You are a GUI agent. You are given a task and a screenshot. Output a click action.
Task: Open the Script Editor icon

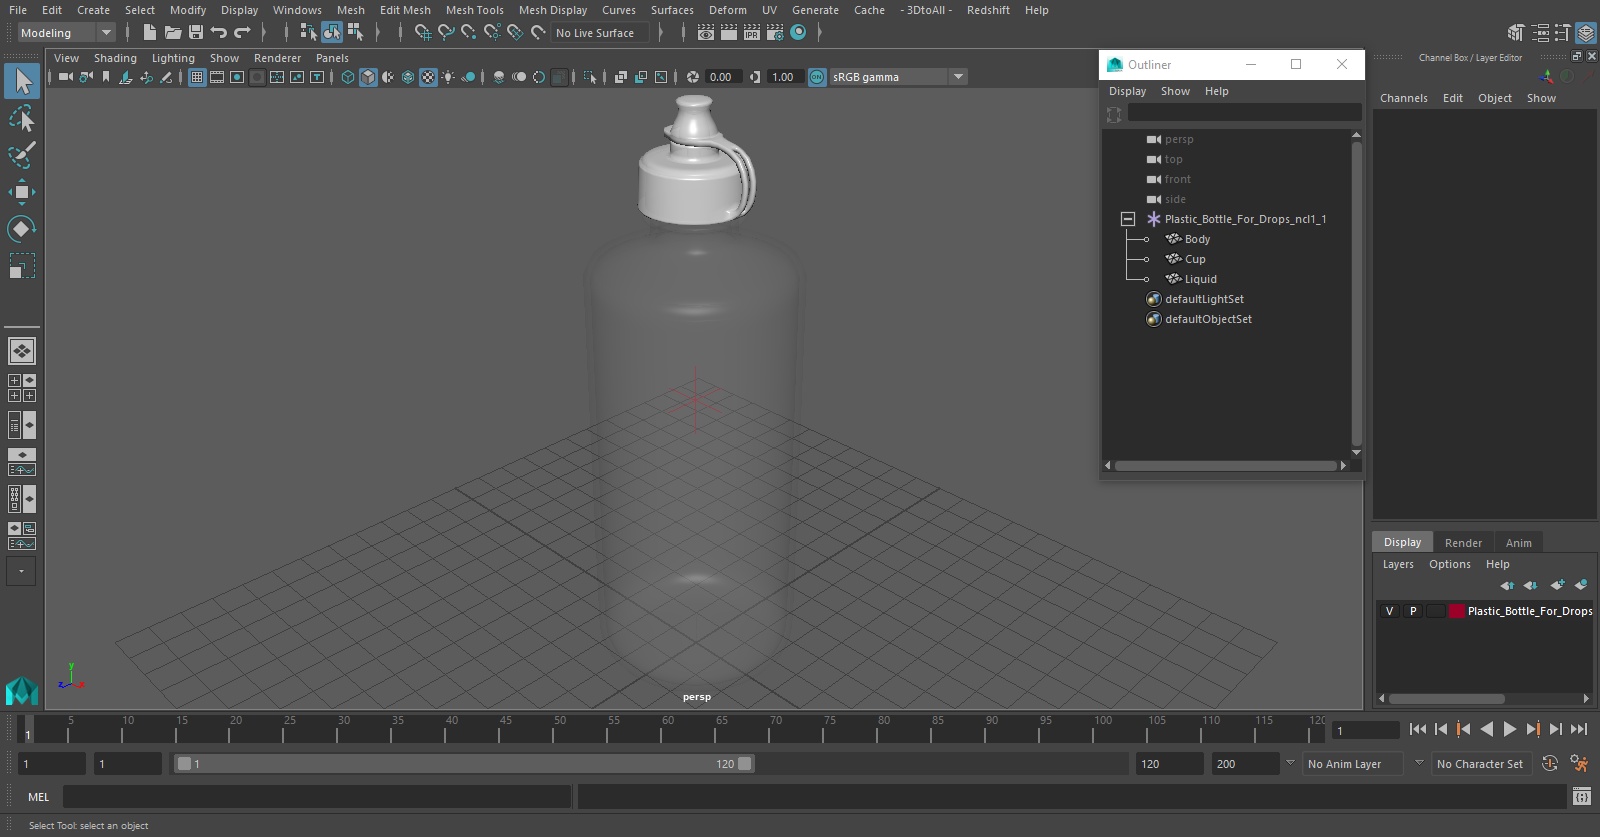coord(1581,797)
